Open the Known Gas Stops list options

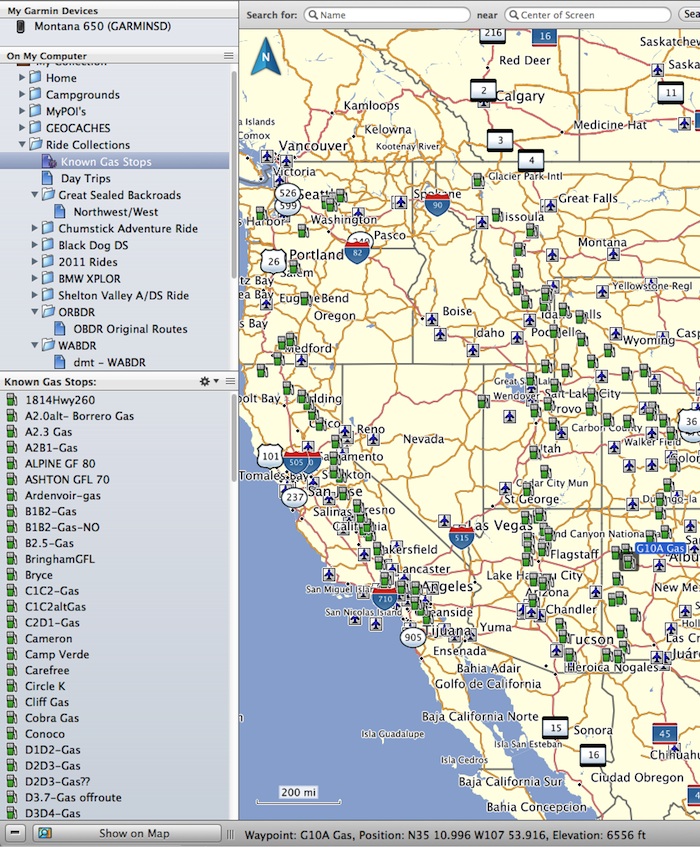231,381
